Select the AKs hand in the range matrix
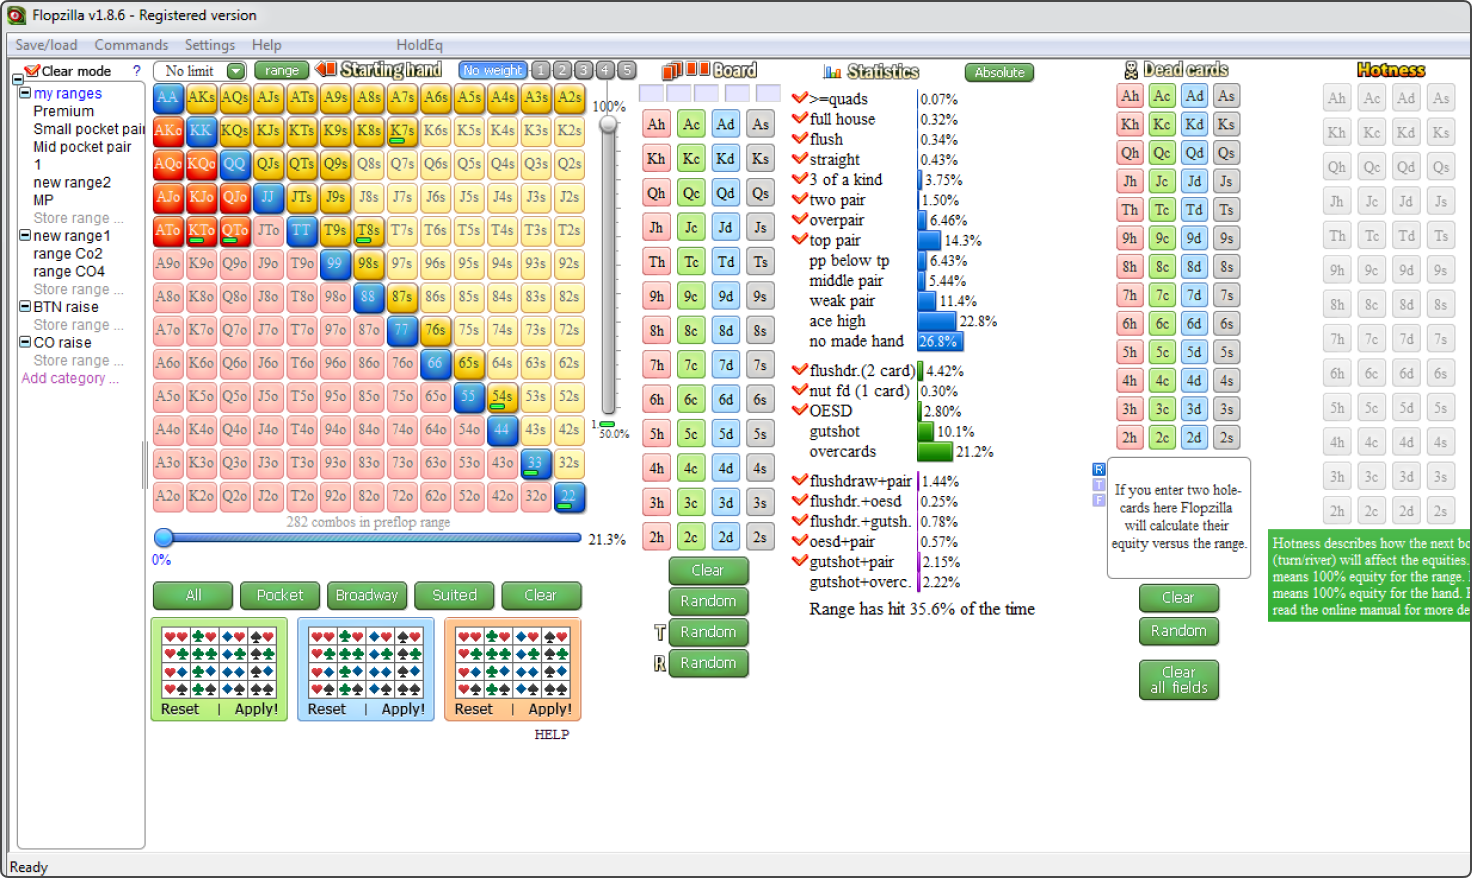 pyautogui.click(x=201, y=98)
